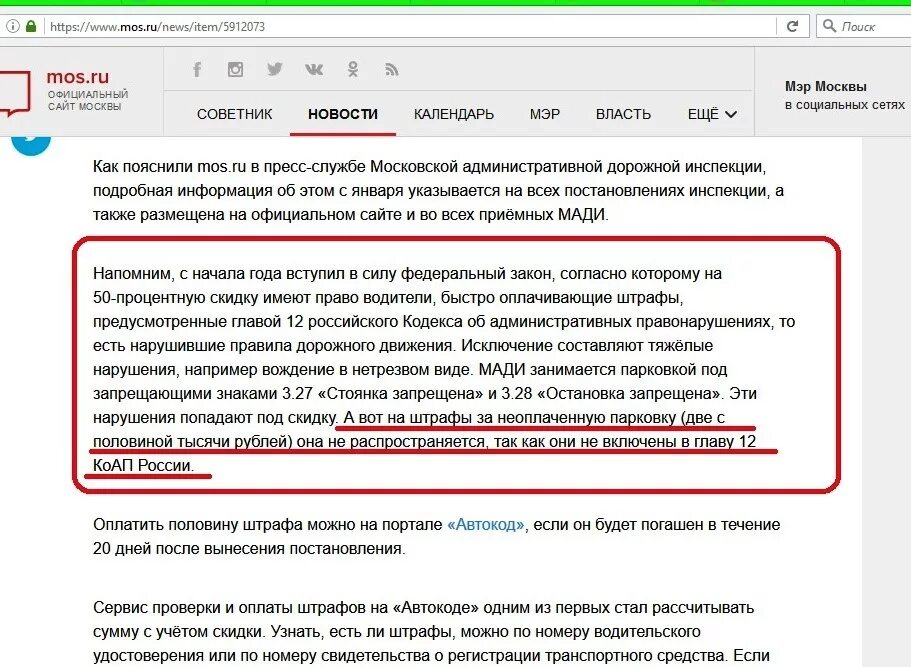The height and width of the screenshot is (667, 911).
Task: Click the magnifier icon in search box
Action: tap(830, 26)
